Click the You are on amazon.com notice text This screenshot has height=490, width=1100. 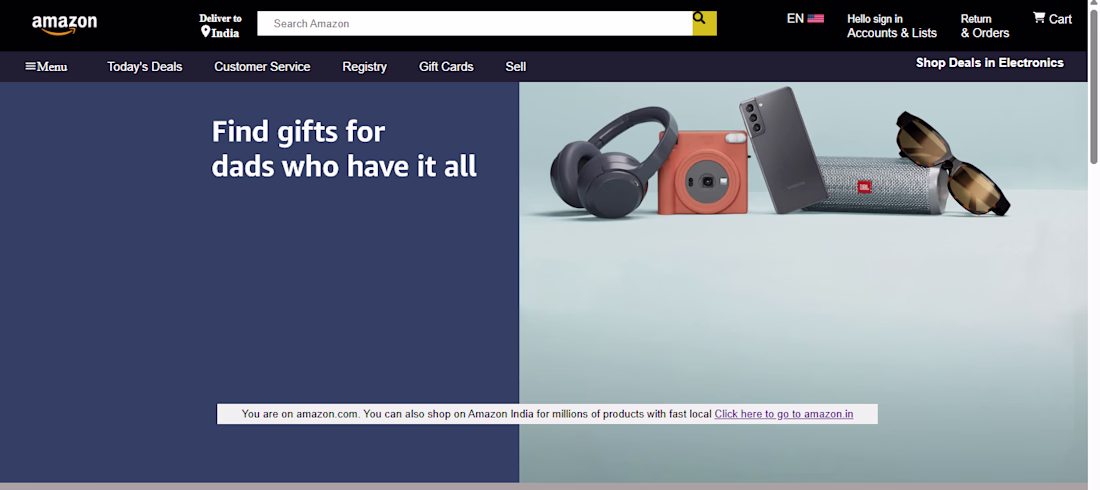477,414
